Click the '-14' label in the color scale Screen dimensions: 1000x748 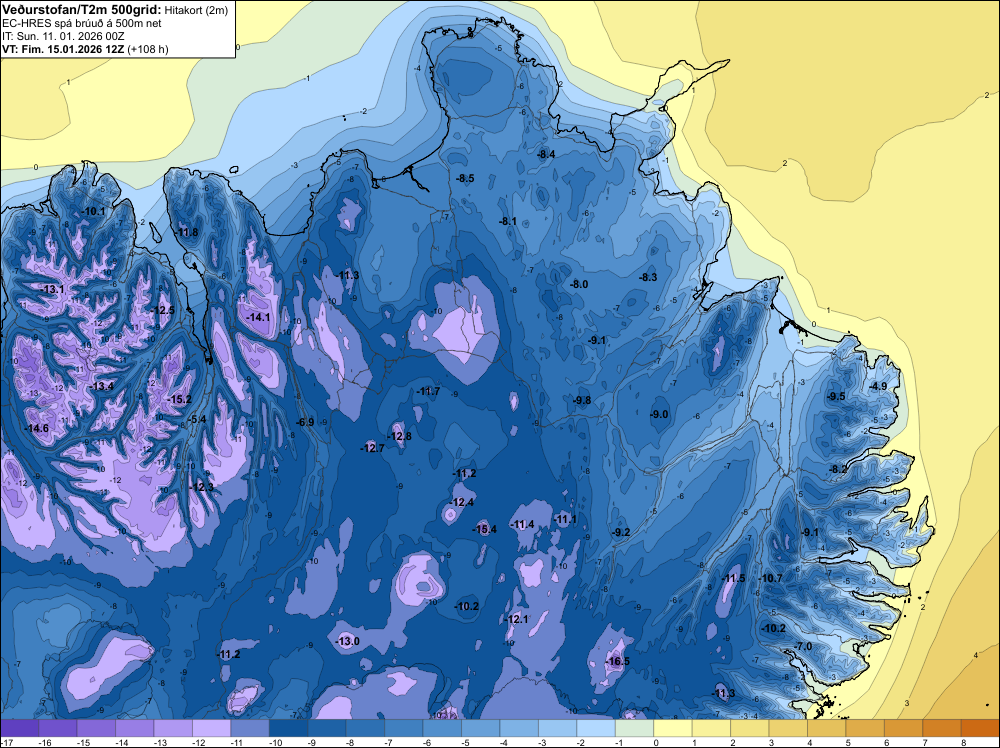coord(121,742)
